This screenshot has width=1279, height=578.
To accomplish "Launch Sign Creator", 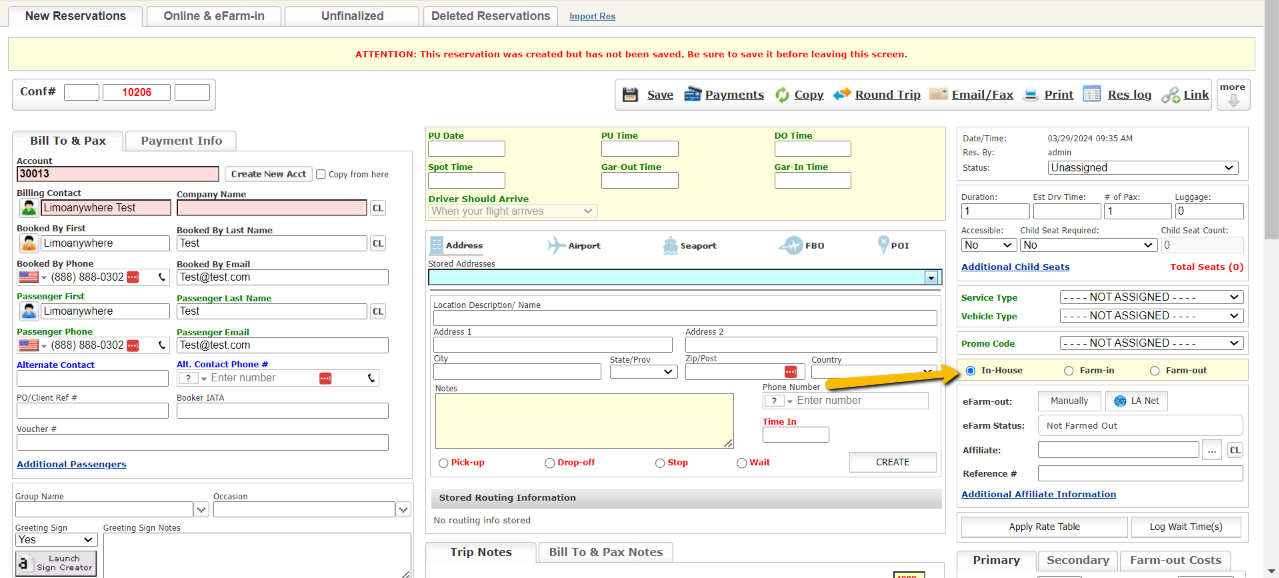I will tap(56, 563).
